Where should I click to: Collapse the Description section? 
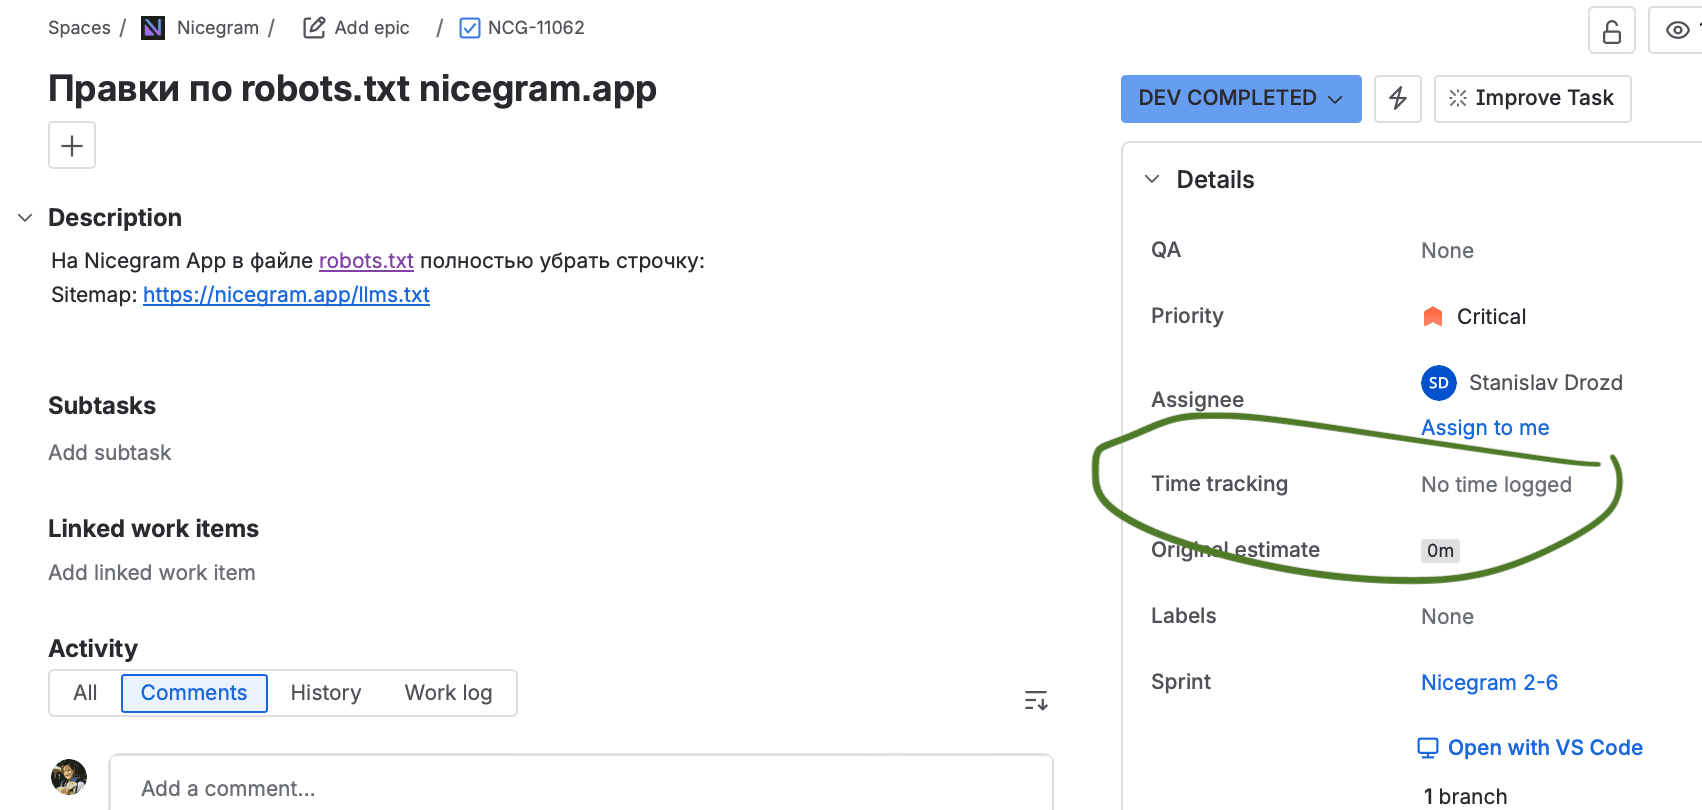(x=25, y=218)
